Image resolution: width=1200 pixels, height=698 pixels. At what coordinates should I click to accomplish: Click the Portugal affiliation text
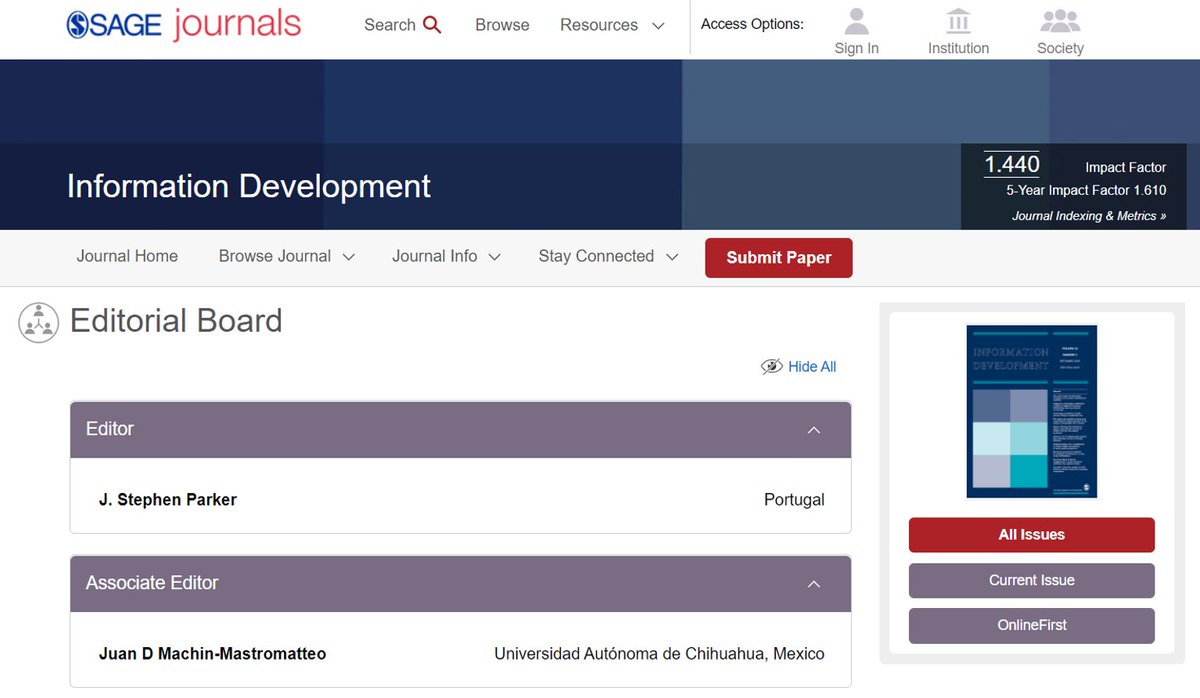[794, 500]
